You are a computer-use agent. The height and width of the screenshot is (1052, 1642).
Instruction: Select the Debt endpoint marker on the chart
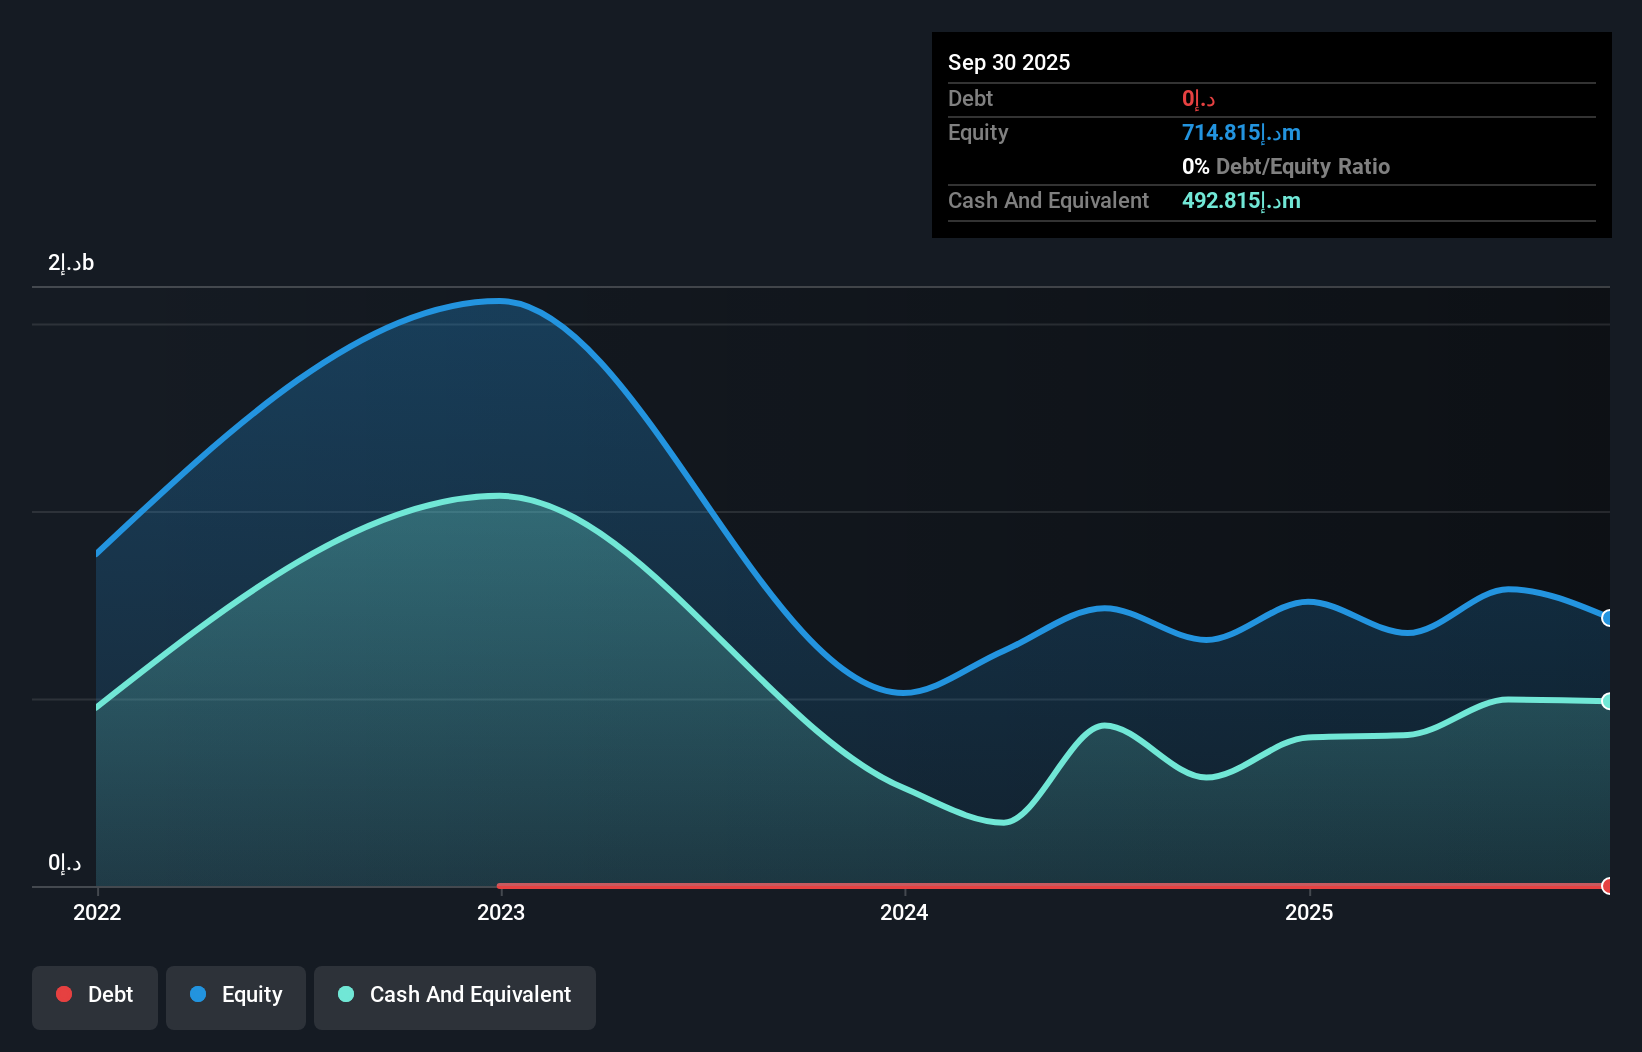click(x=1608, y=885)
